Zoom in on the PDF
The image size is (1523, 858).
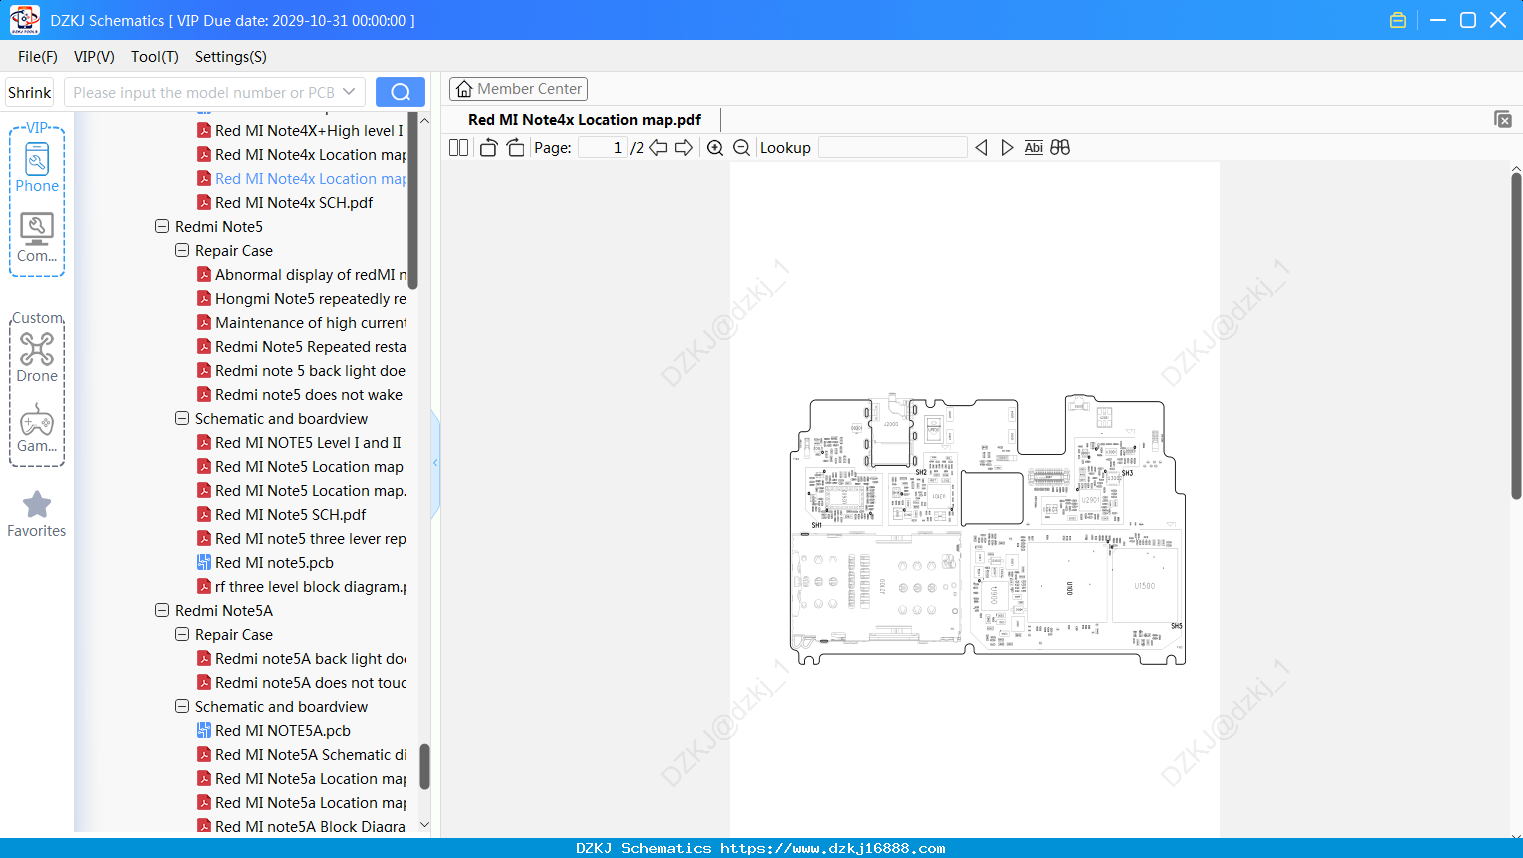(715, 148)
